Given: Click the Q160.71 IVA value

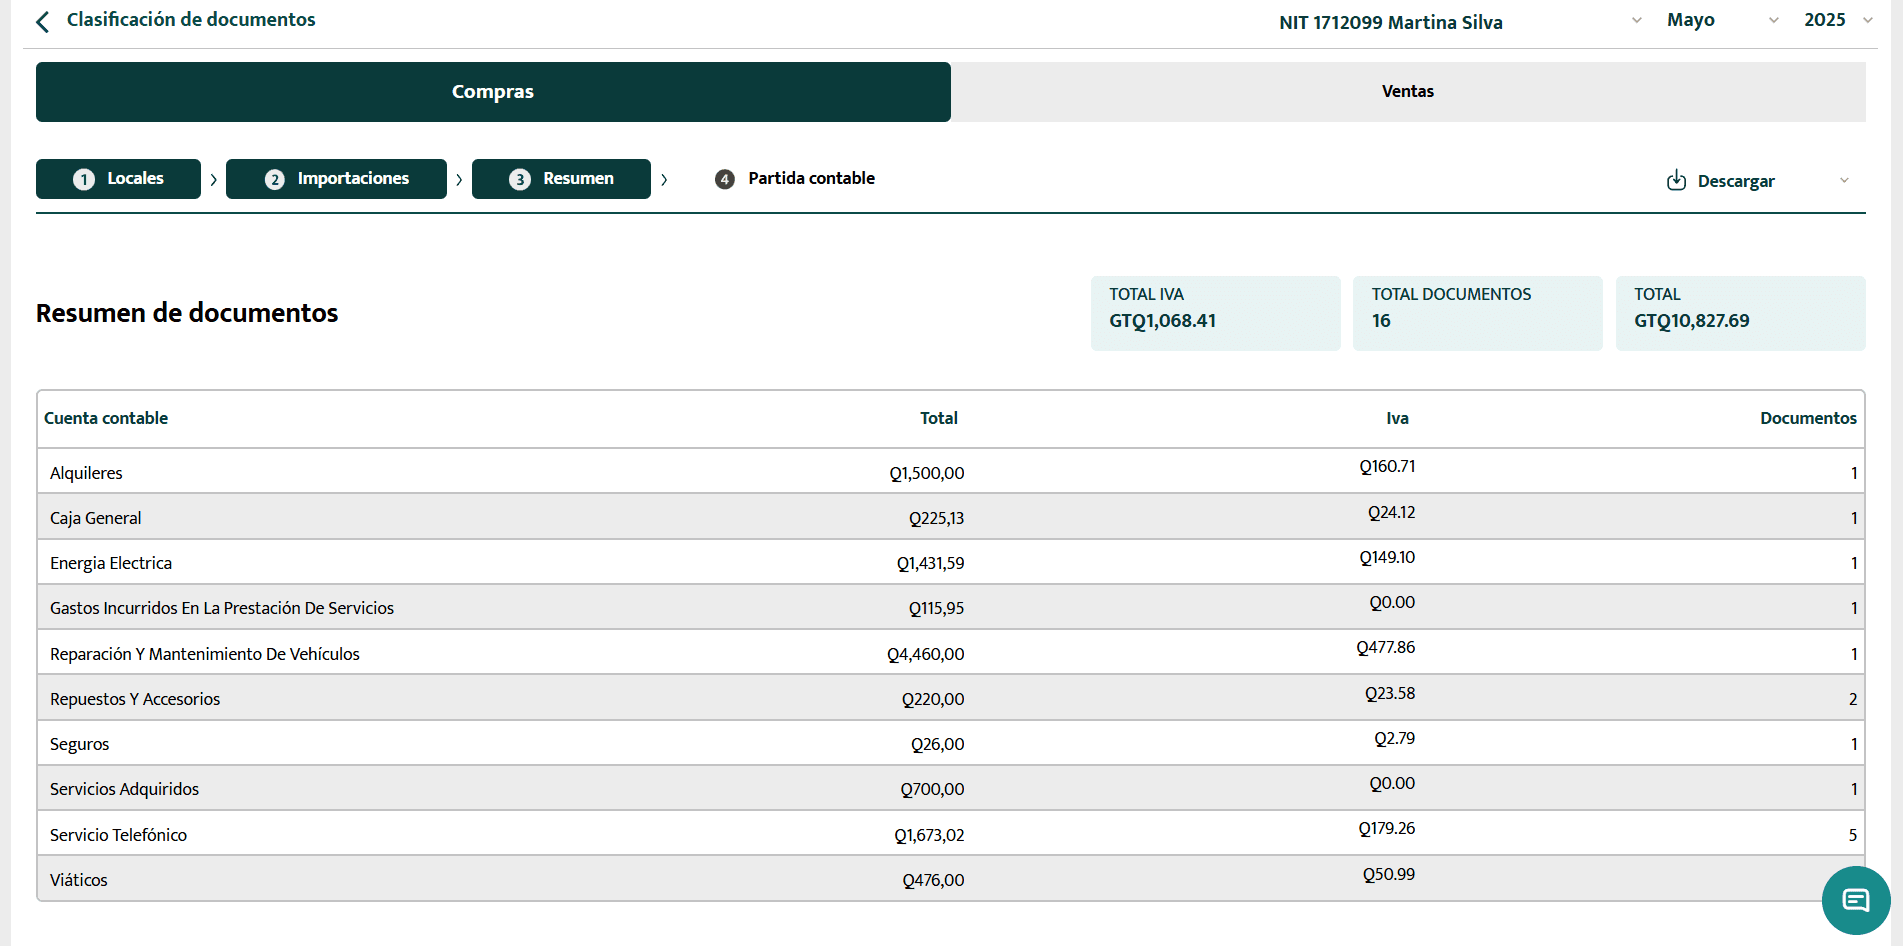Looking at the screenshot, I should click(x=1387, y=466).
